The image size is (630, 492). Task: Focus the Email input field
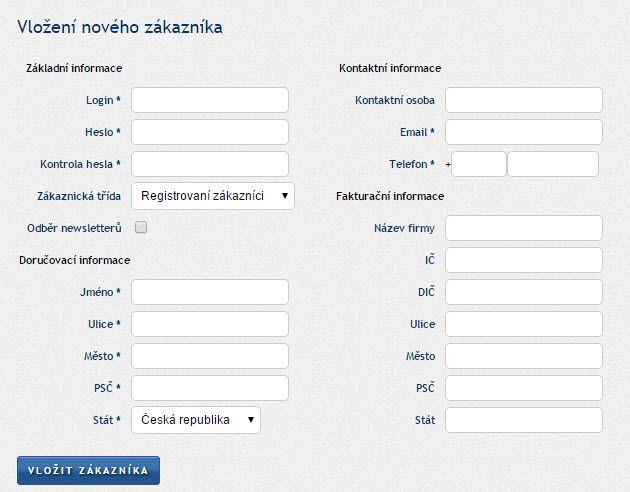click(x=524, y=132)
